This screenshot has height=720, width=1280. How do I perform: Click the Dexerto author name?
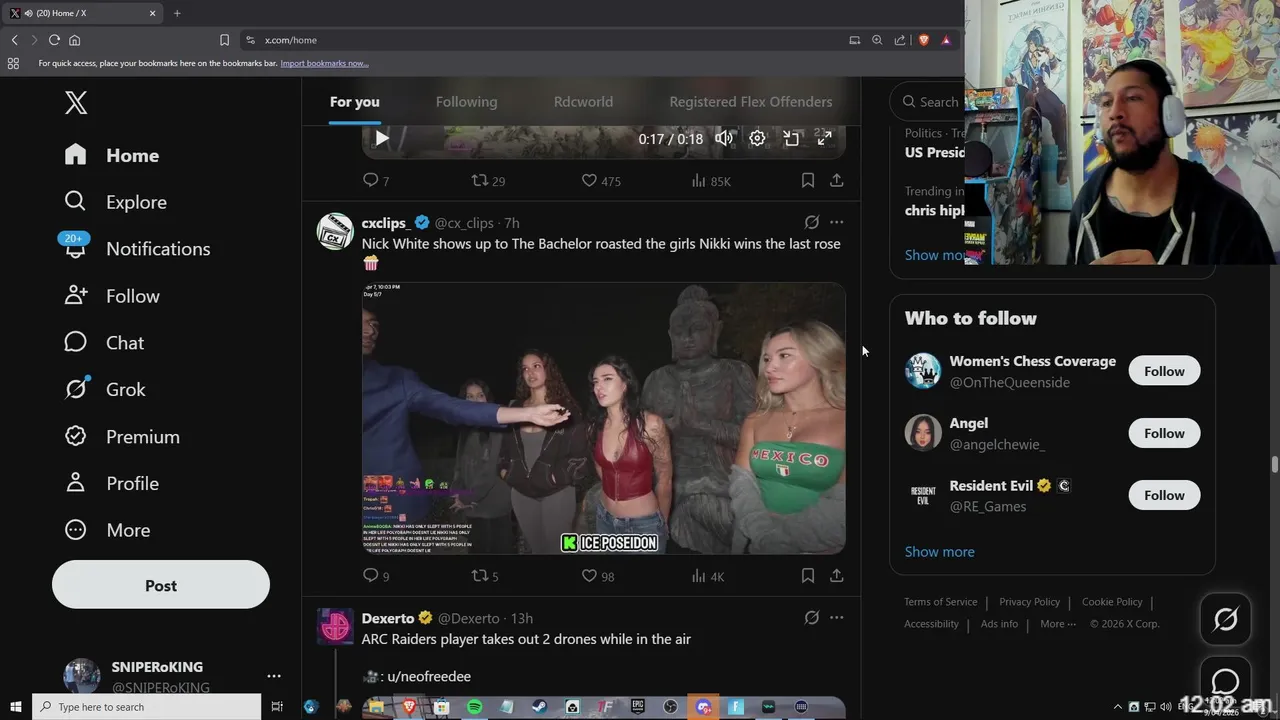(388, 618)
